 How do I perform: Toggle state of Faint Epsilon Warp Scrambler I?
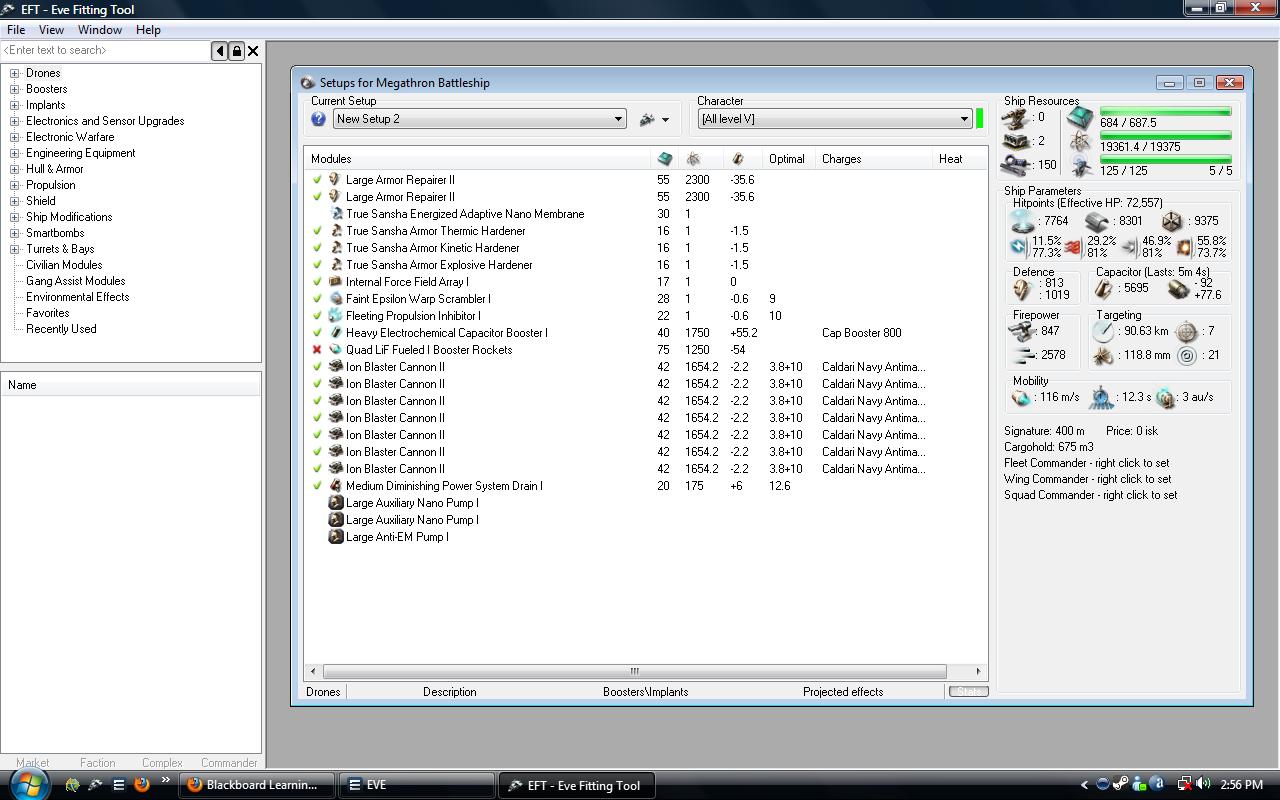coord(317,299)
